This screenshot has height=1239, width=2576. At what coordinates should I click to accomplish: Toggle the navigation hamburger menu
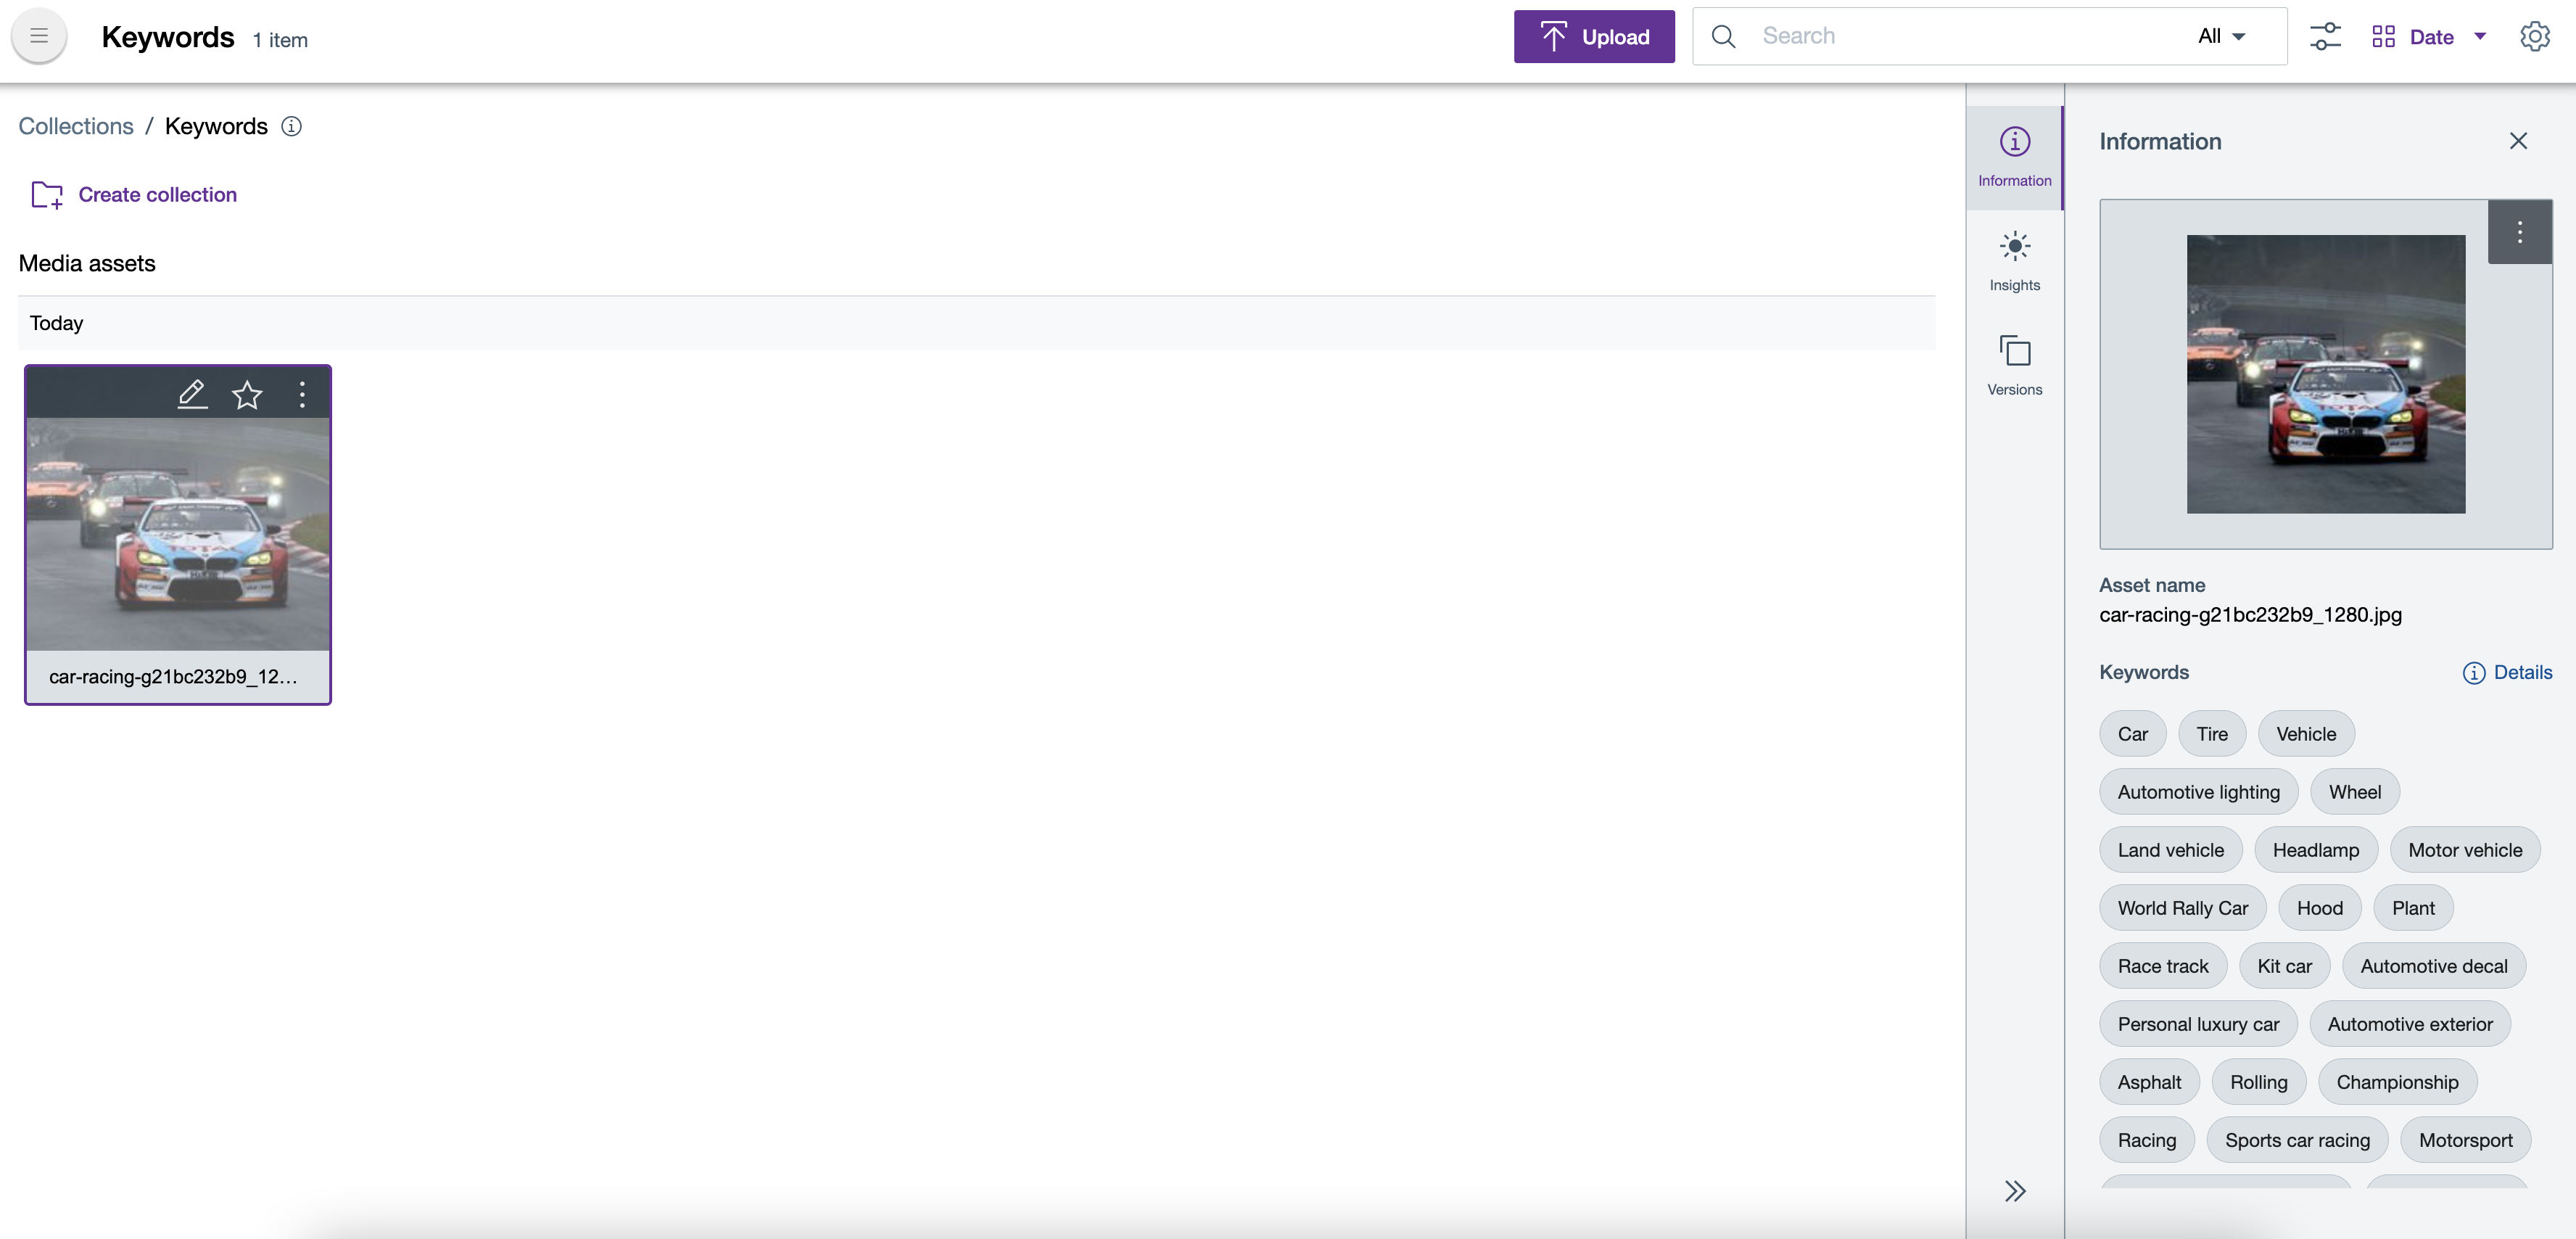coord(39,36)
